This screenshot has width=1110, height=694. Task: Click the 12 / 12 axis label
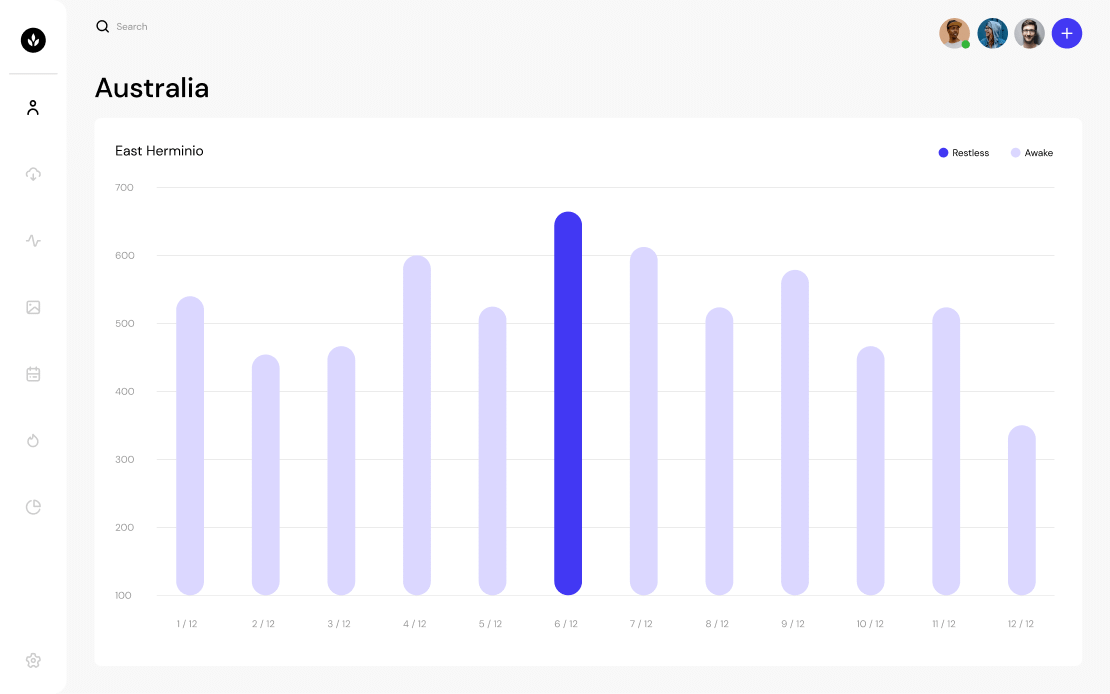coord(1021,624)
